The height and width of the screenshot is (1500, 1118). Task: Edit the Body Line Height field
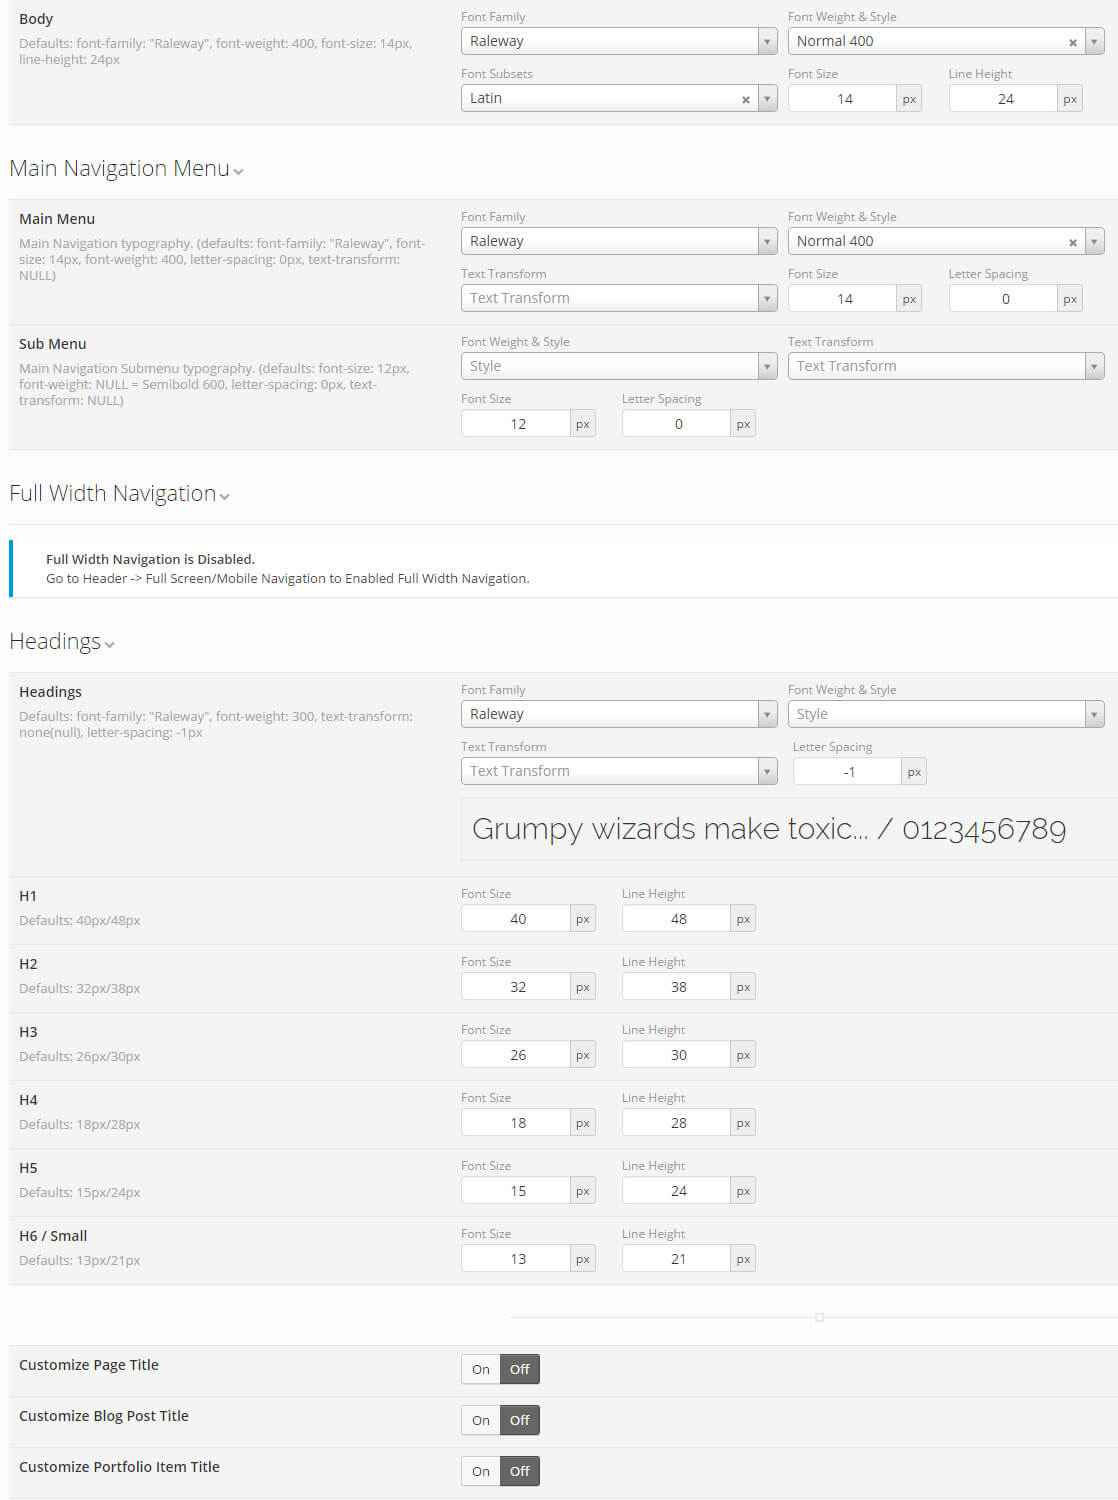[x=1004, y=99]
